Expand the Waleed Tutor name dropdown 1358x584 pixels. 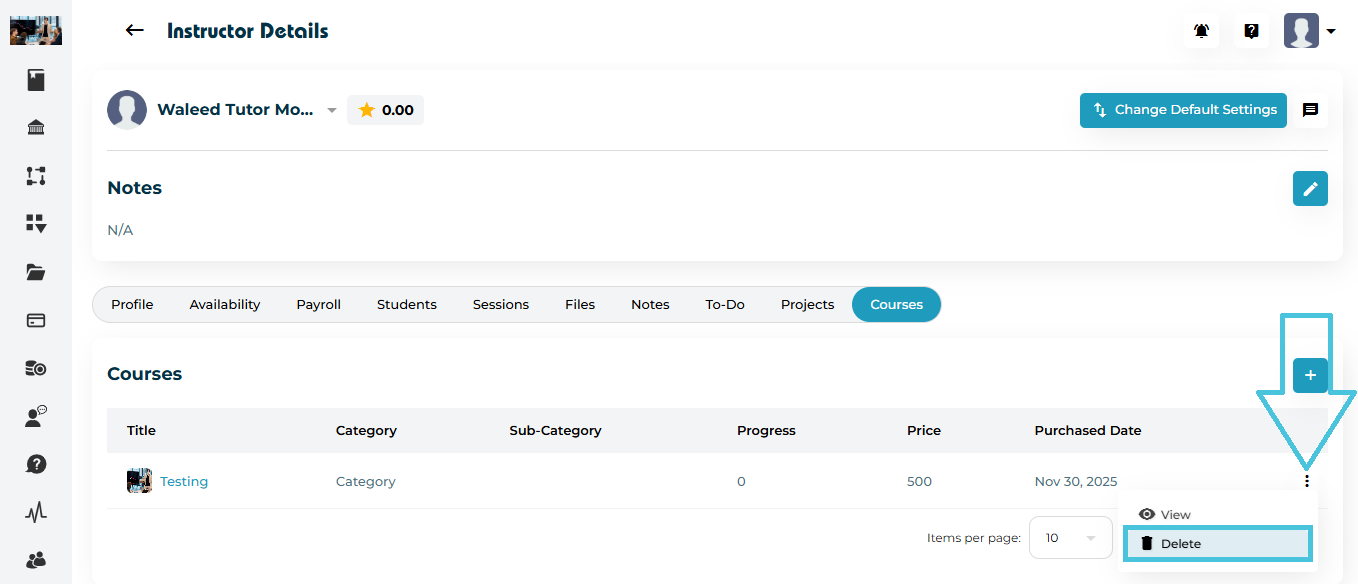click(332, 110)
